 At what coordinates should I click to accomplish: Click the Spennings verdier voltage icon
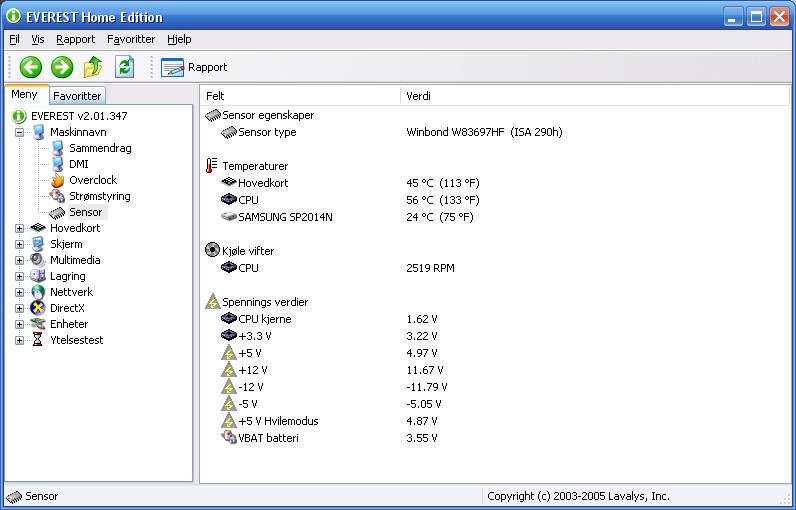point(212,301)
